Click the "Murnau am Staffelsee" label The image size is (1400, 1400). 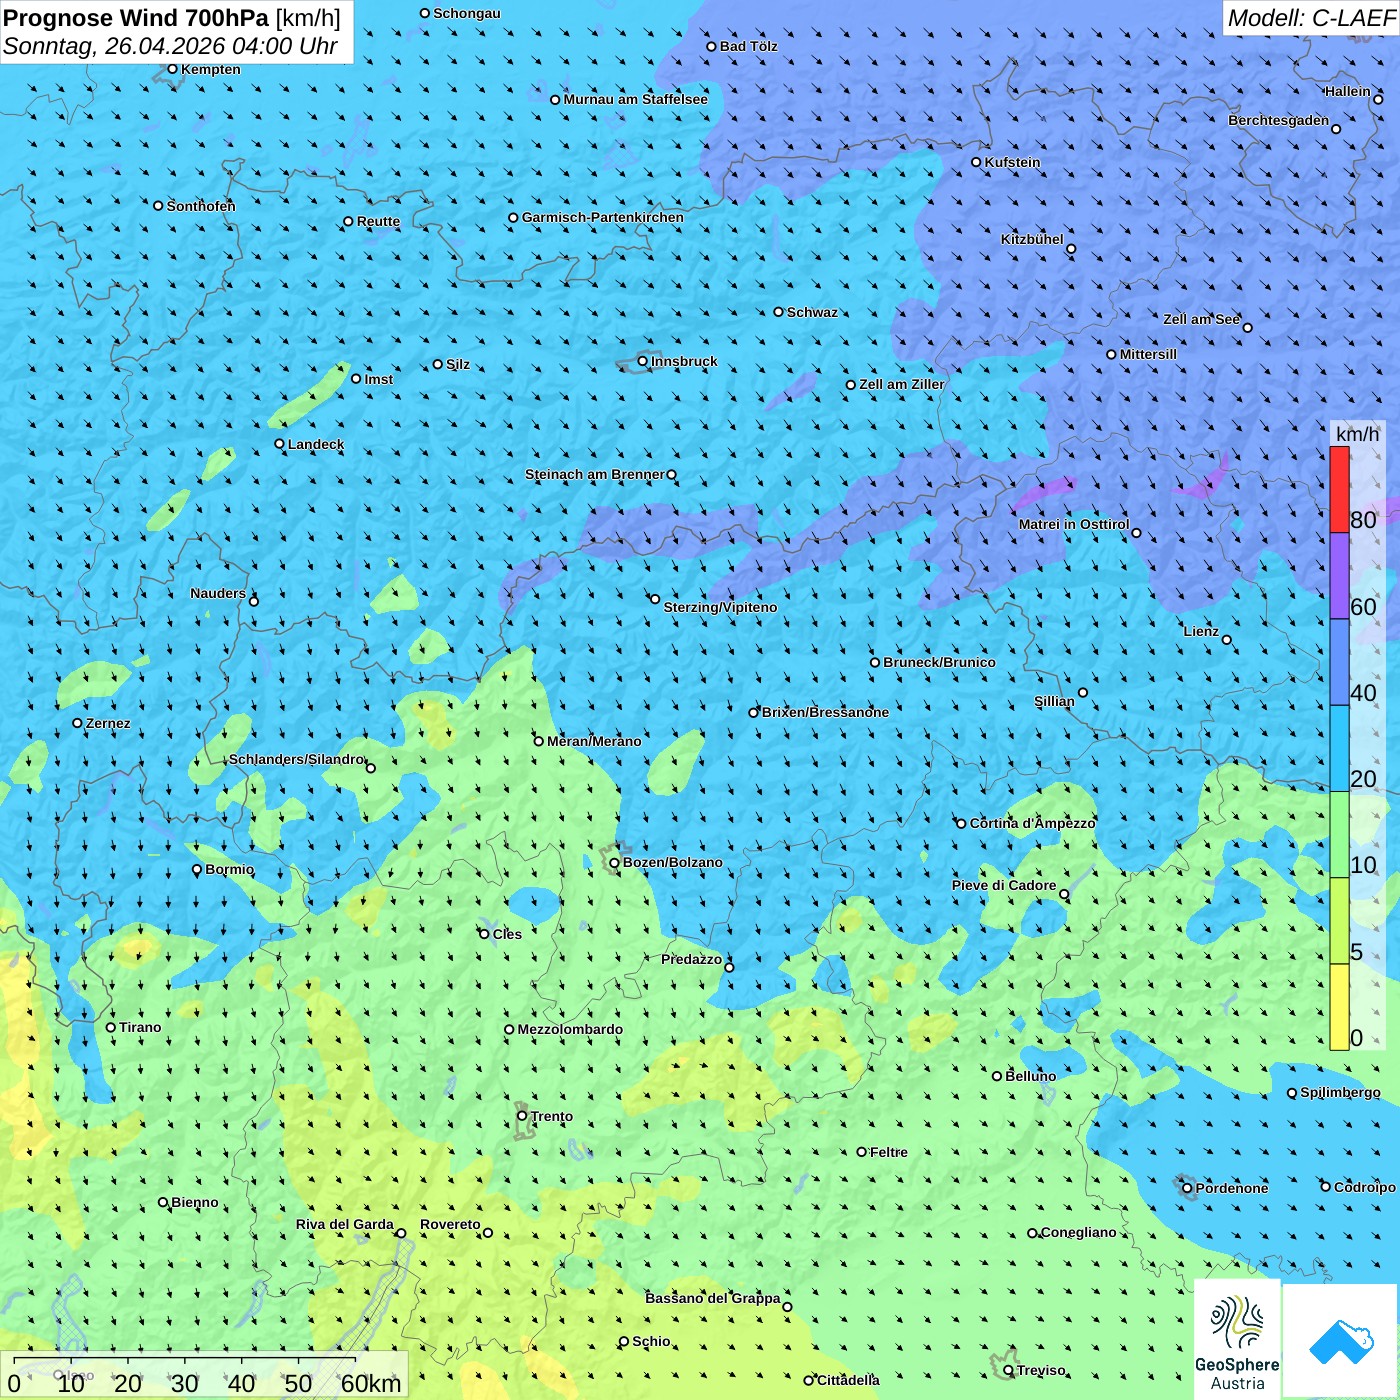coord(635,99)
